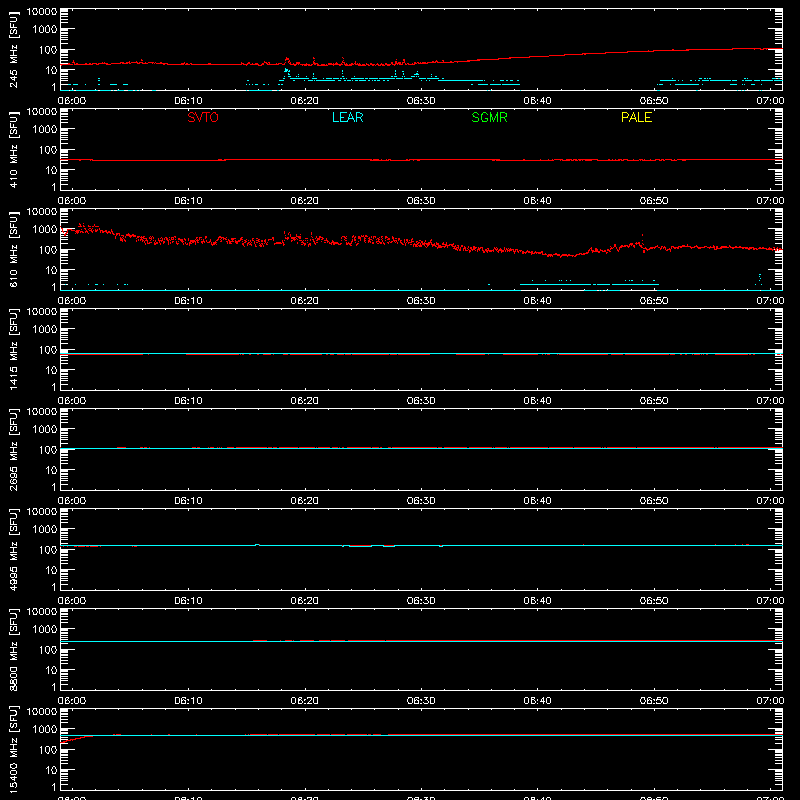Click the red SVTO station label
The width and height of the screenshot is (800, 800).
203,117
